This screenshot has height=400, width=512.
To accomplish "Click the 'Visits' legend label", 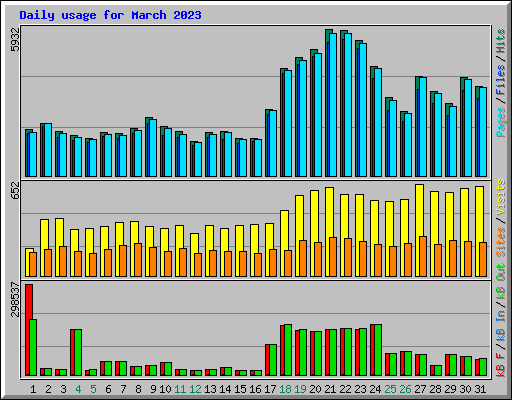I will tap(501, 197).
